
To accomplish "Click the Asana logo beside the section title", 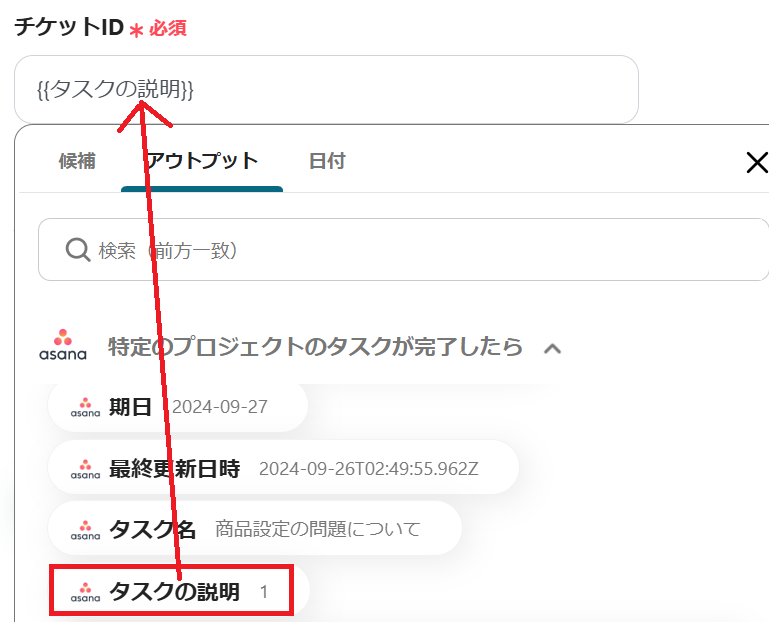I will (63, 345).
